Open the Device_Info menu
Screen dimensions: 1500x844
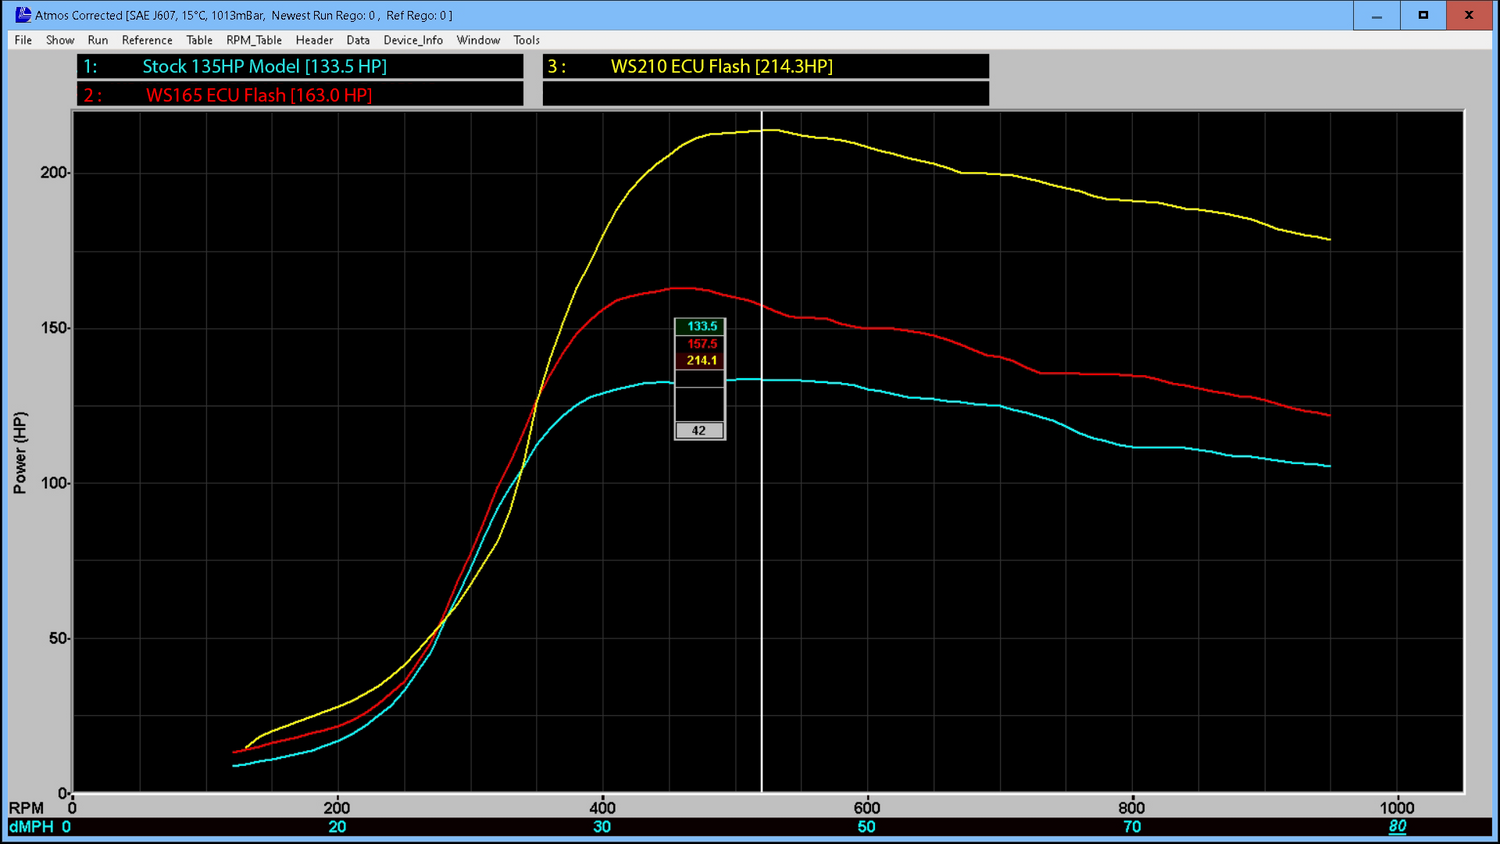(x=413, y=40)
